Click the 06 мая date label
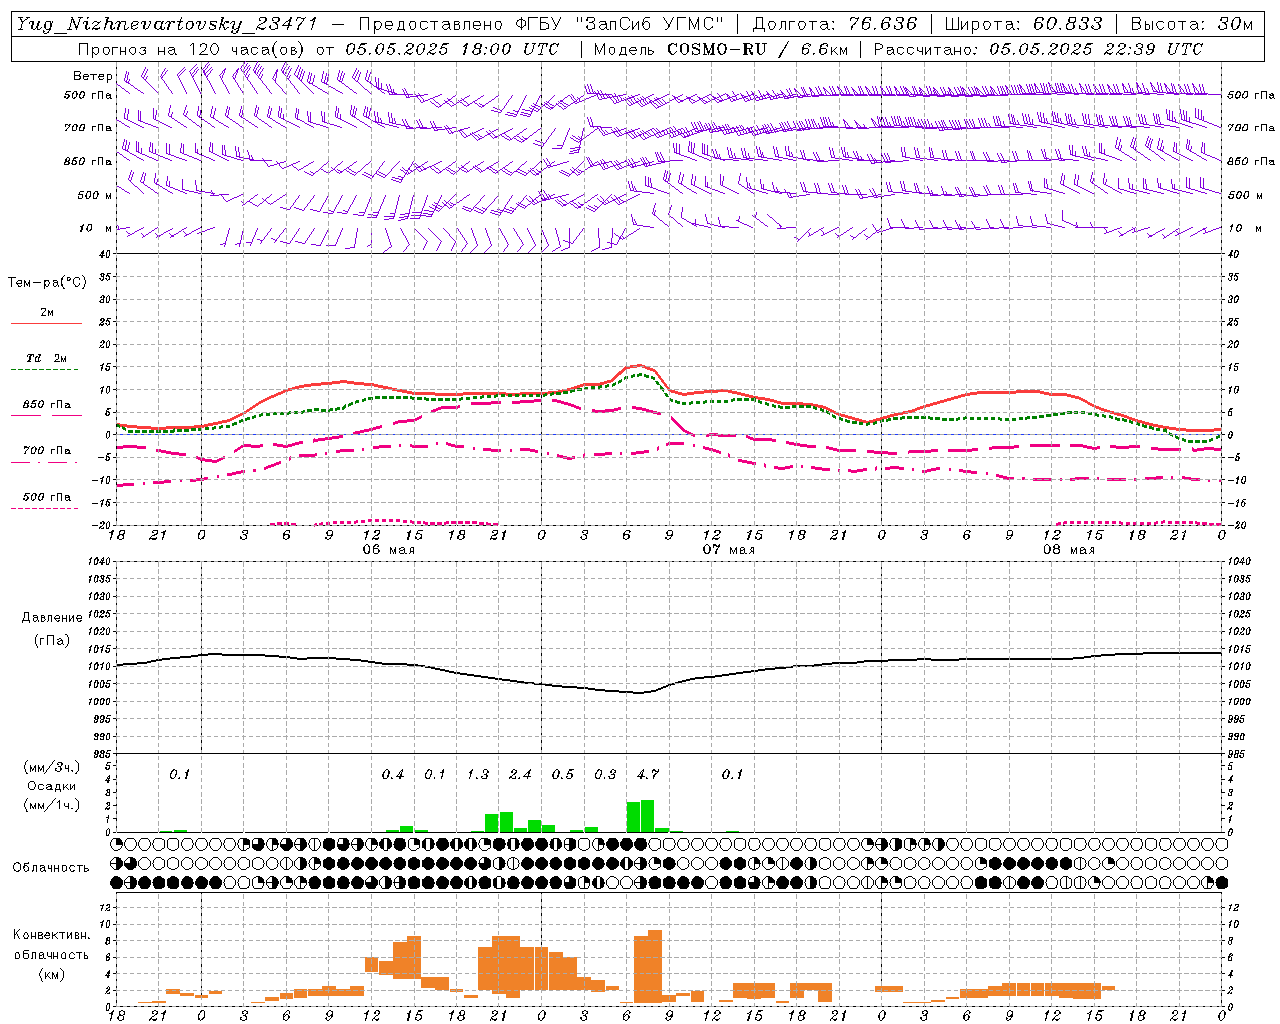 tap(388, 550)
